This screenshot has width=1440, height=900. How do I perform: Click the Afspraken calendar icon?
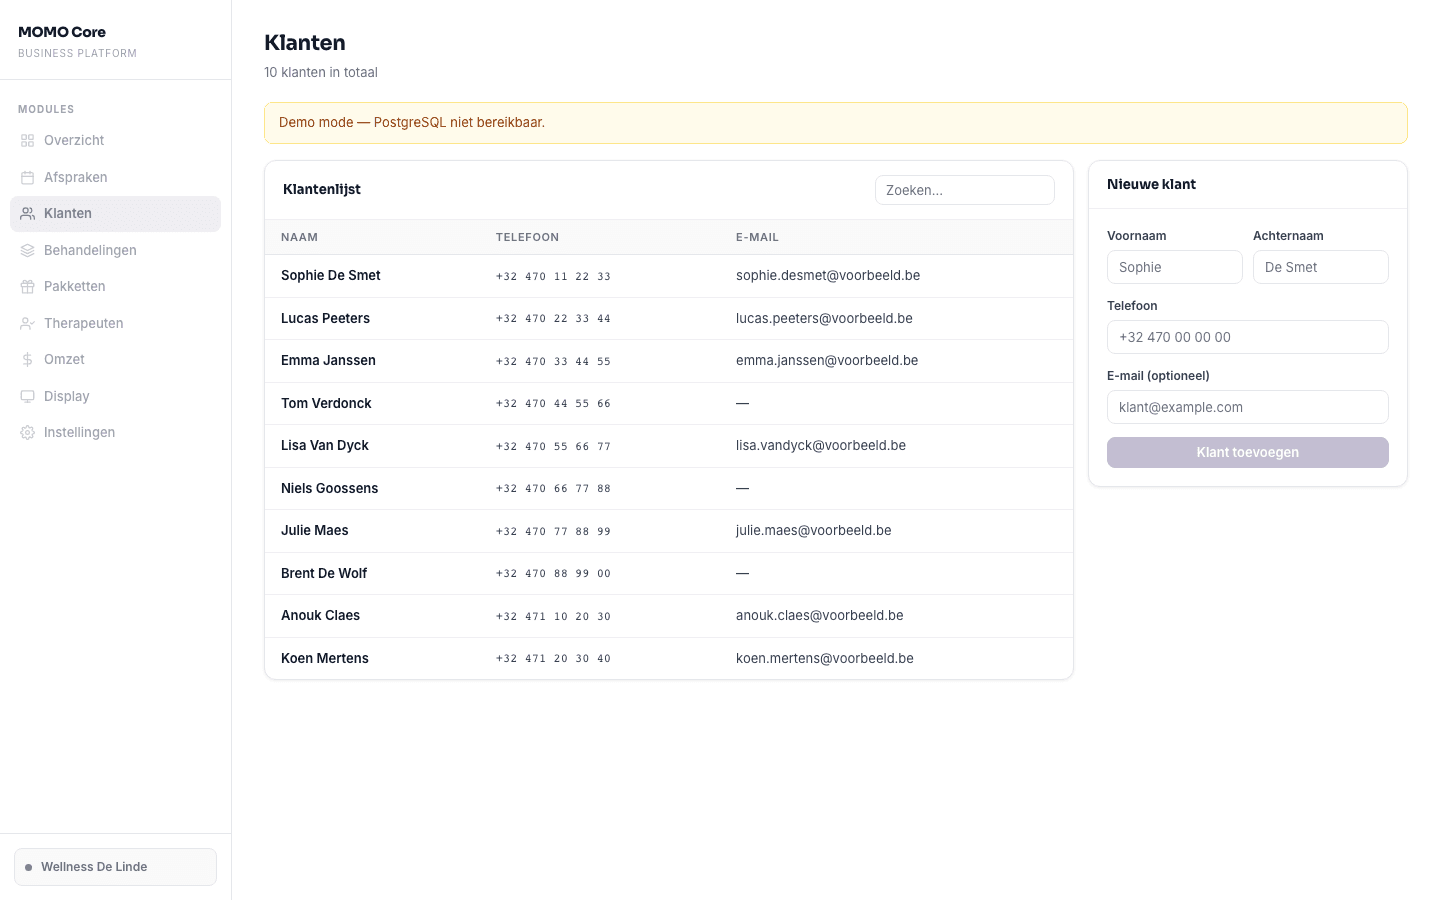pyautogui.click(x=28, y=178)
